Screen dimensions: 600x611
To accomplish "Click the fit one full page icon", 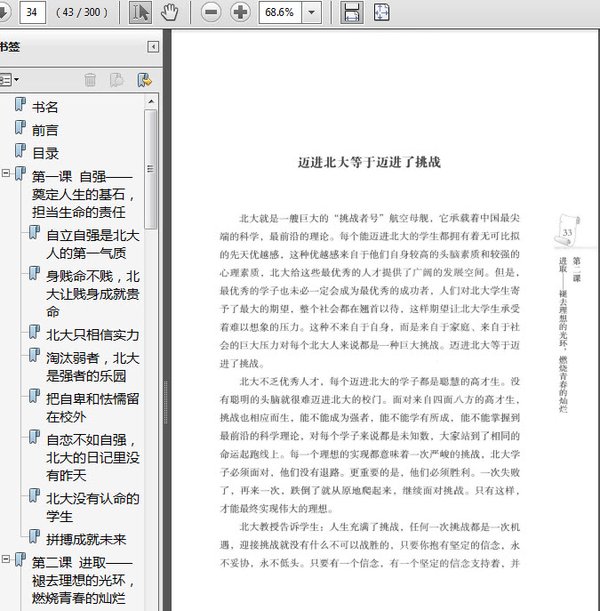I will [x=381, y=12].
